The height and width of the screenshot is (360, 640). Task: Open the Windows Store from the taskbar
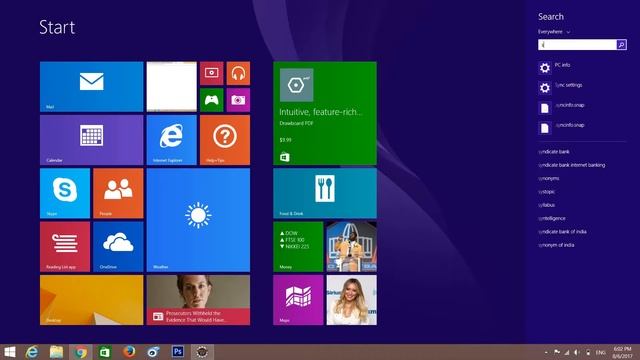tap(105, 352)
